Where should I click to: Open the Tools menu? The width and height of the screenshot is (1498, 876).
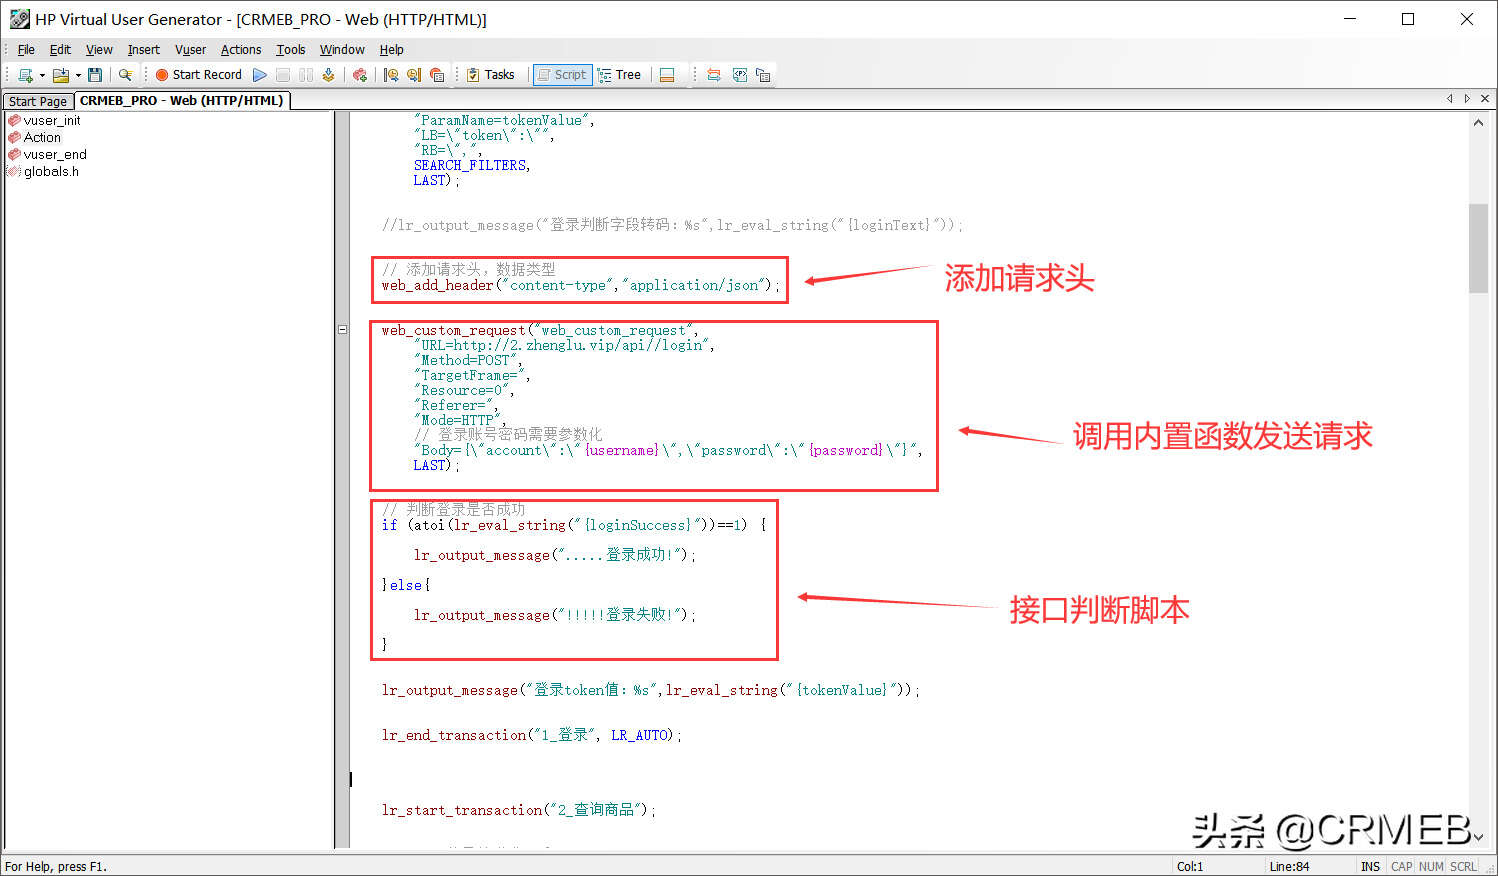(x=291, y=50)
